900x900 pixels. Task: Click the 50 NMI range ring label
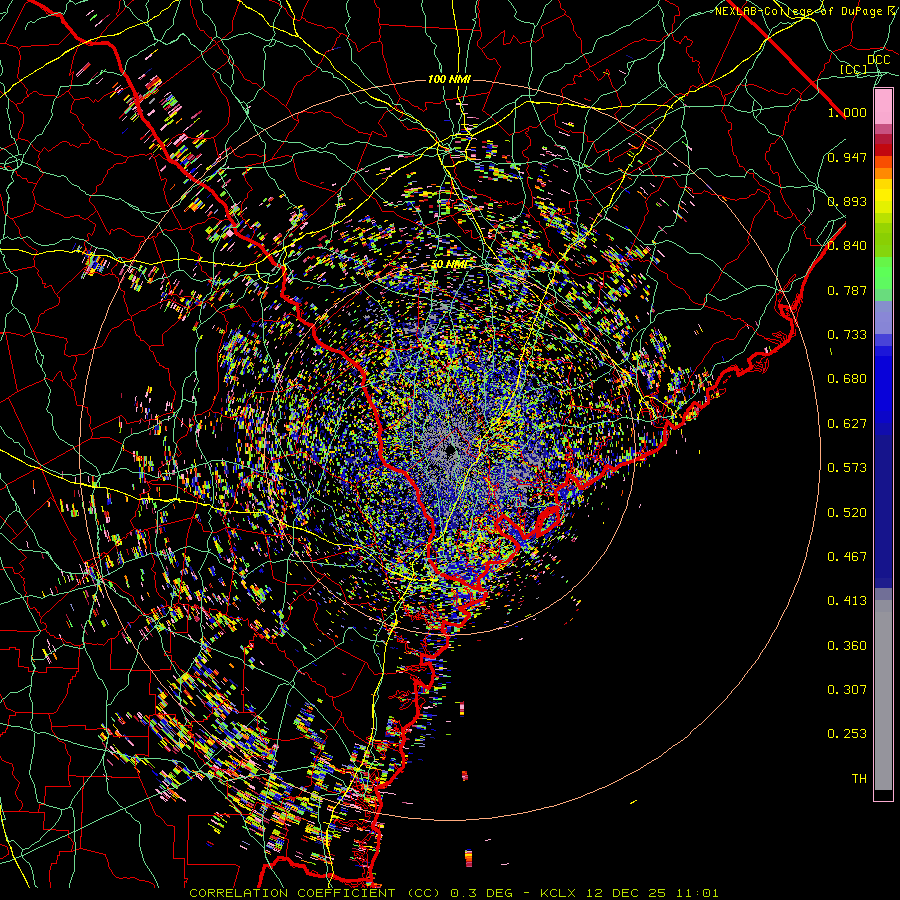(449, 264)
